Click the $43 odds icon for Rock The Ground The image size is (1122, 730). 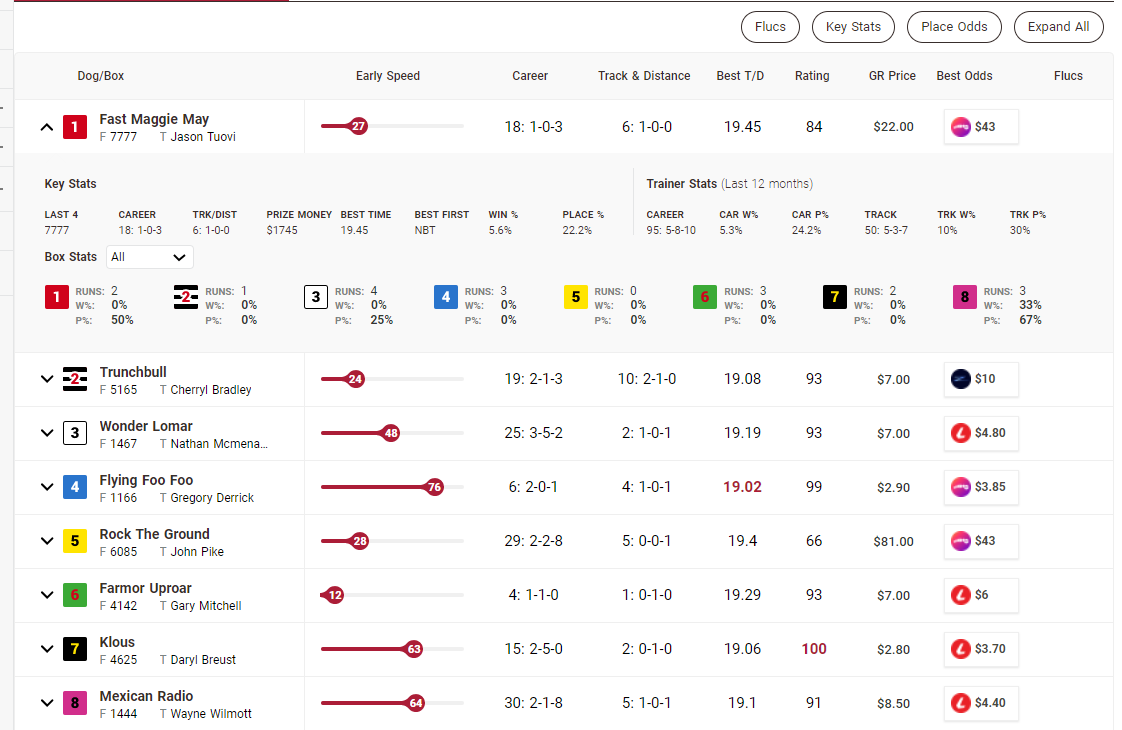tap(980, 541)
